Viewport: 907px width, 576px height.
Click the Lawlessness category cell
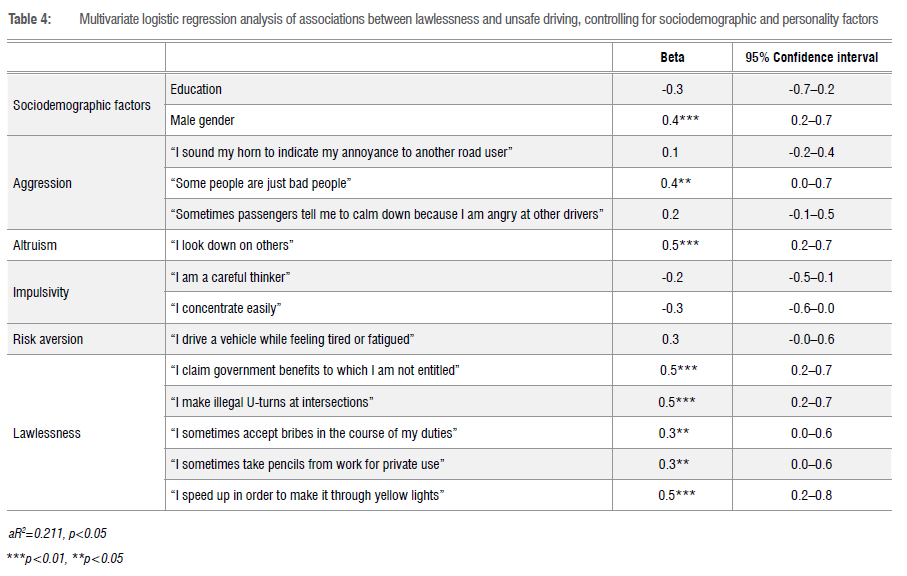[x=46, y=433]
